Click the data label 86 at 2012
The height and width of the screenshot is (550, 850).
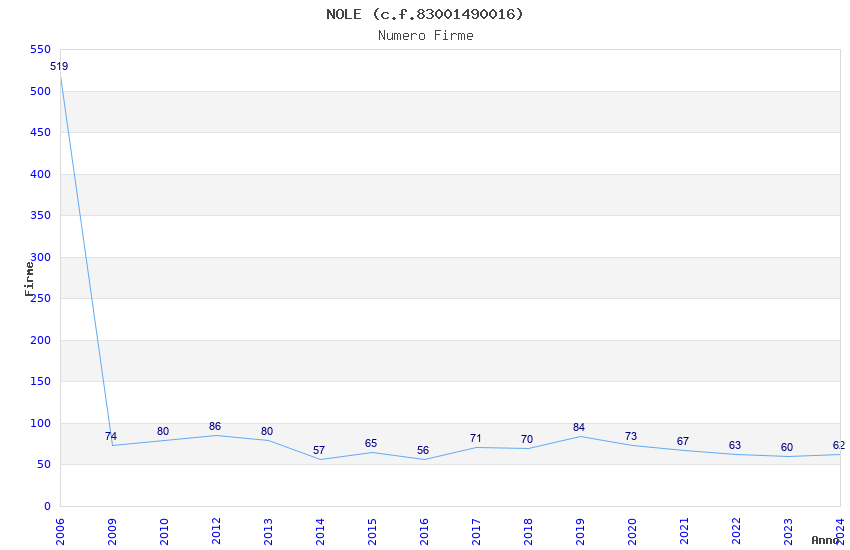coord(215,426)
